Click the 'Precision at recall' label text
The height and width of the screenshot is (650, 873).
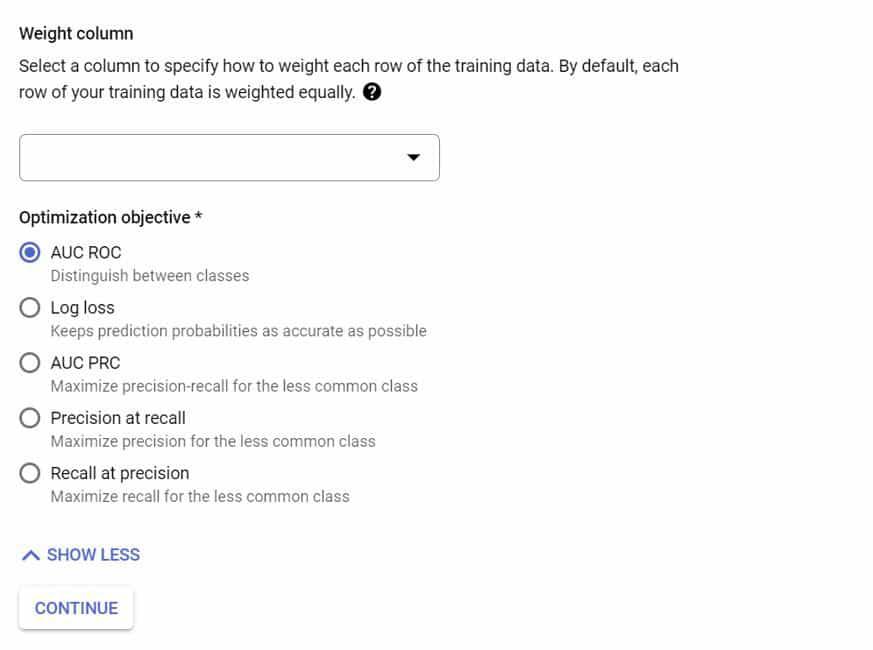118,418
